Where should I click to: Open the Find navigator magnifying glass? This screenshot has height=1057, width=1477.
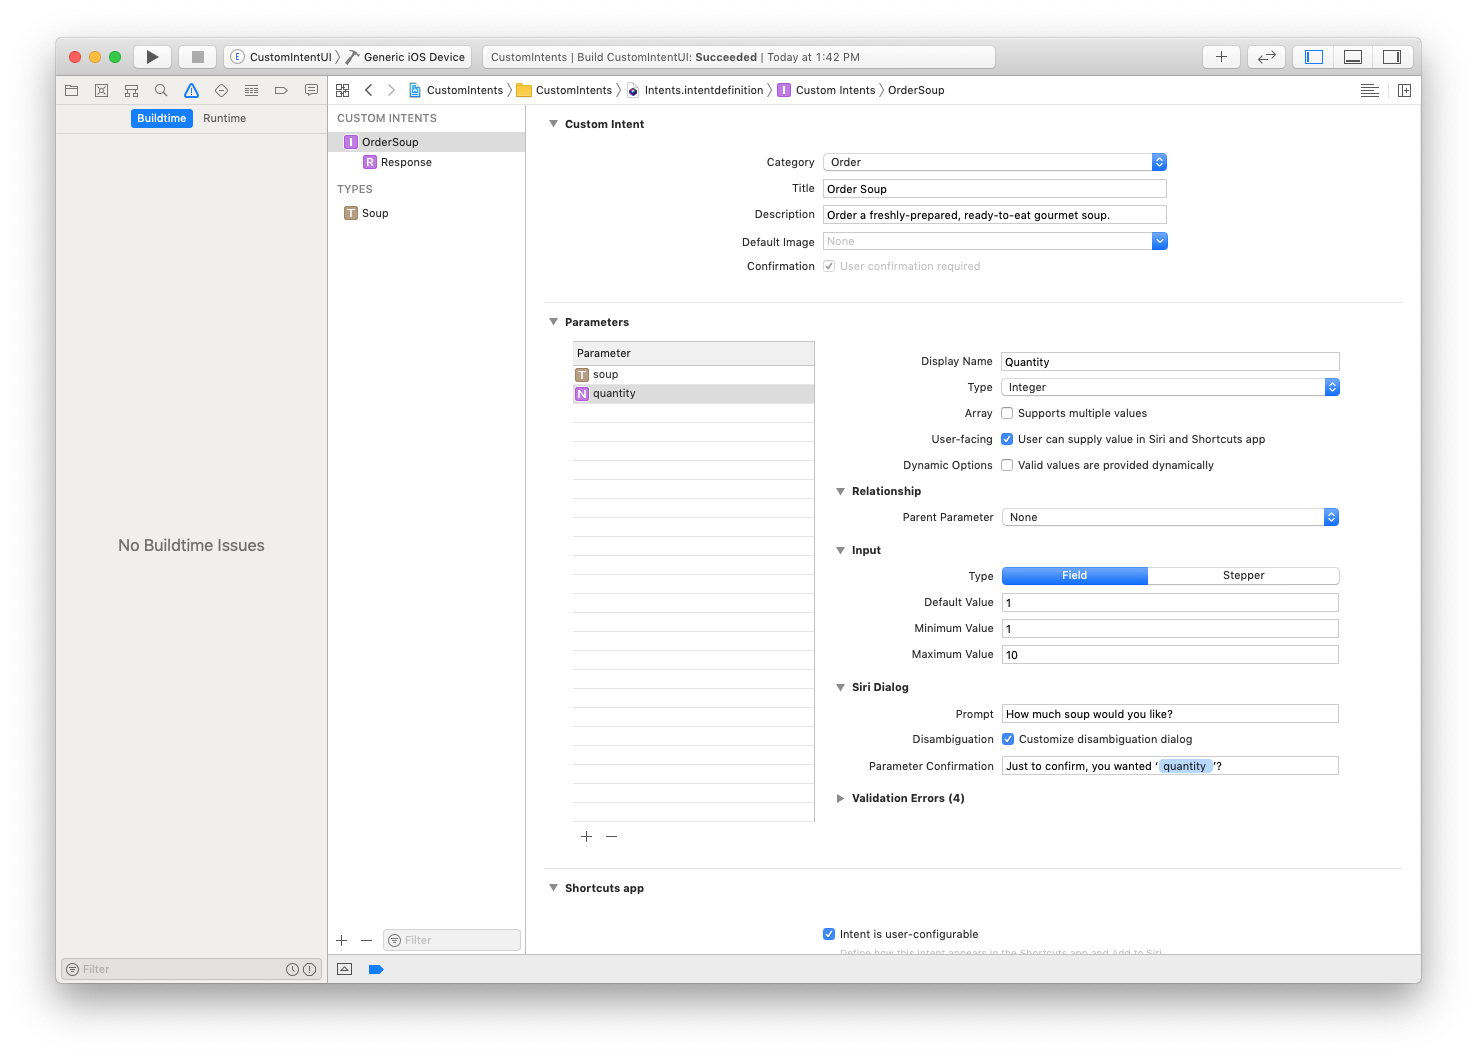tap(161, 90)
